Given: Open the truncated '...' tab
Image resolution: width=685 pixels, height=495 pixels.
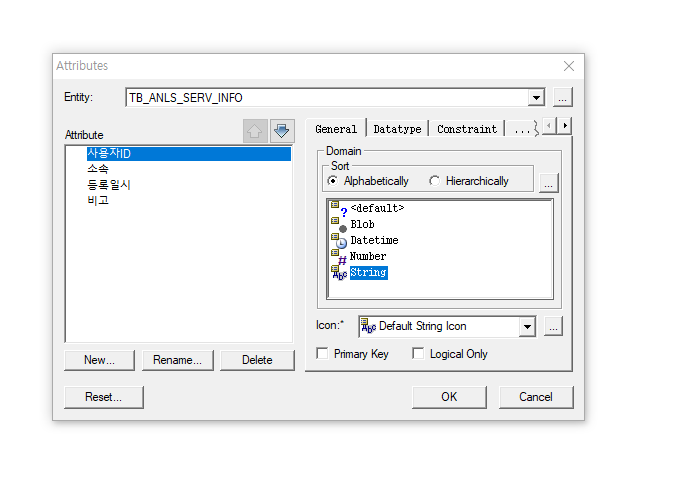Looking at the screenshot, I should coord(522,129).
